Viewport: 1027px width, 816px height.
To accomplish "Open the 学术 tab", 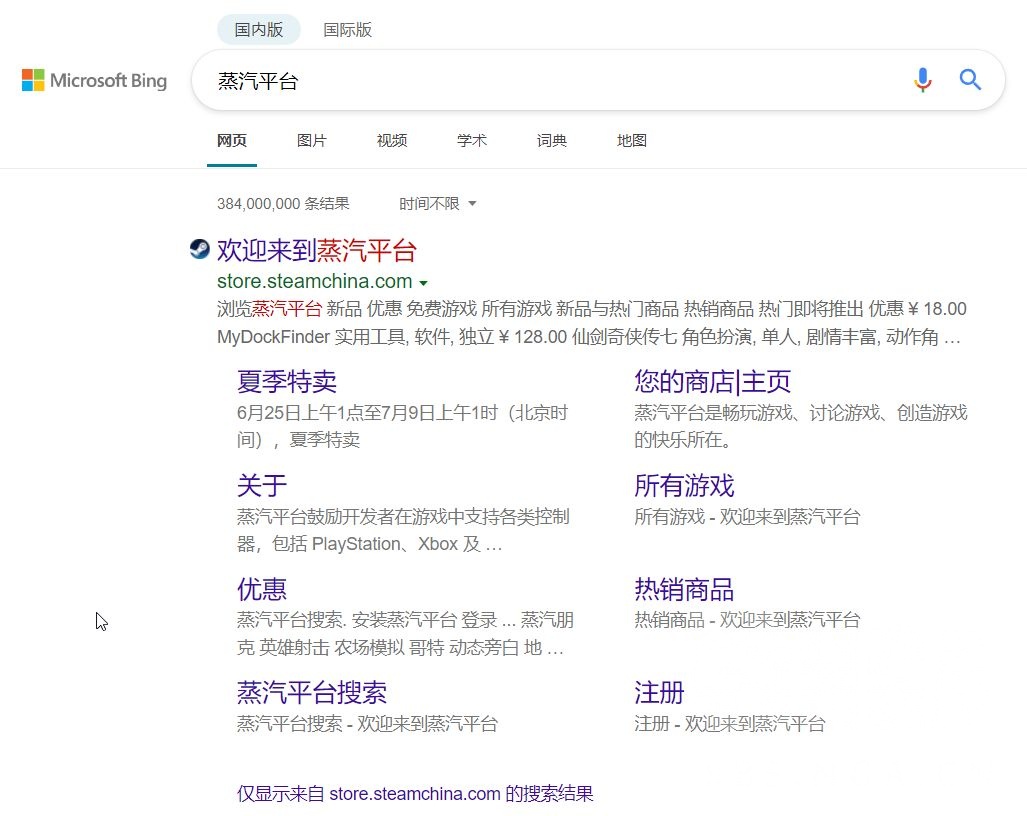I will (x=471, y=141).
